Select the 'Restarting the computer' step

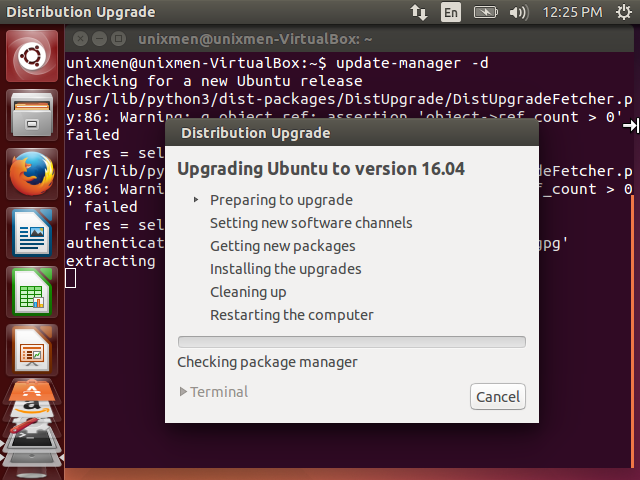[x=292, y=315]
